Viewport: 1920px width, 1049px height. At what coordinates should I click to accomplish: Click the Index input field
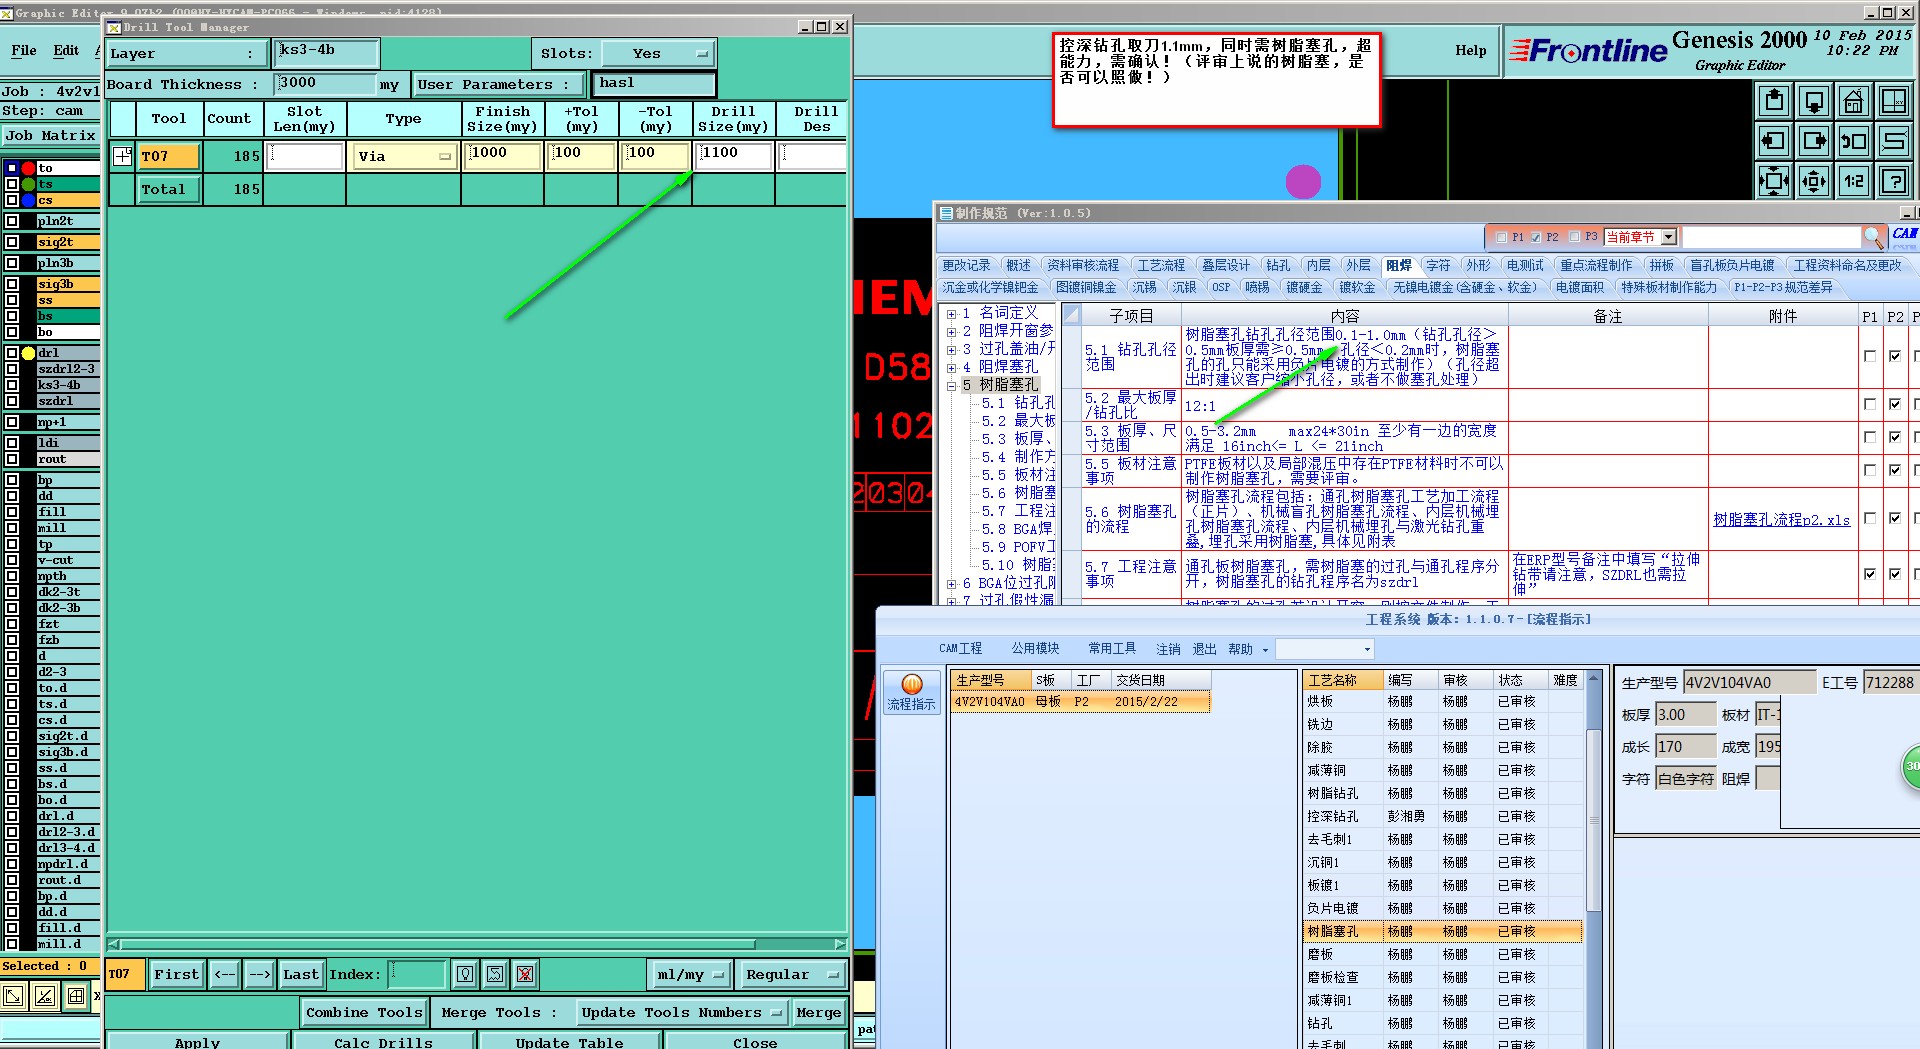coord(416,974)
